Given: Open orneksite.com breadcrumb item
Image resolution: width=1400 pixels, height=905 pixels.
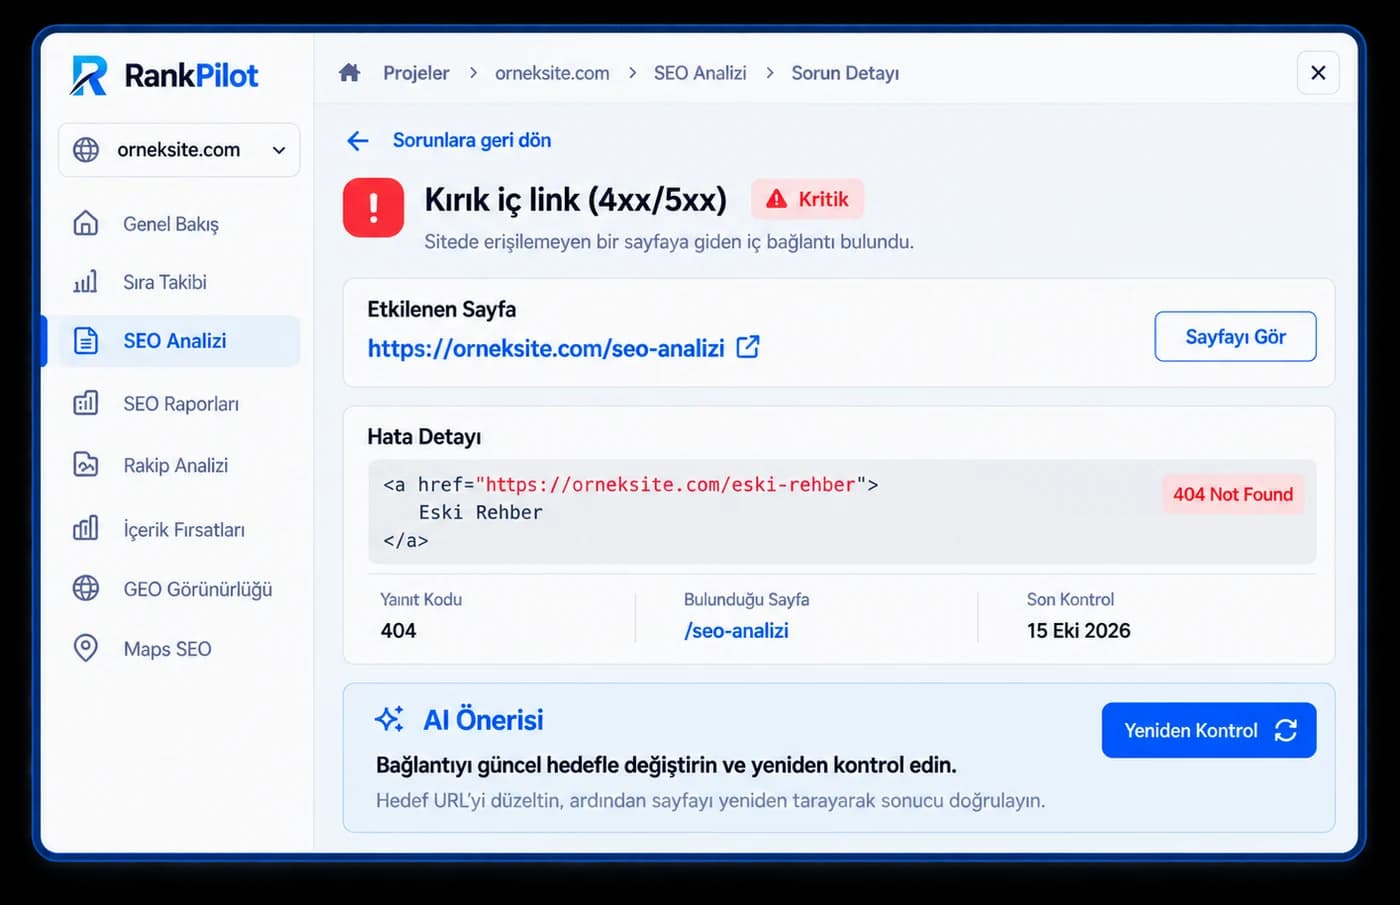Looking at the screenshot, I should (x=552, y=73).
